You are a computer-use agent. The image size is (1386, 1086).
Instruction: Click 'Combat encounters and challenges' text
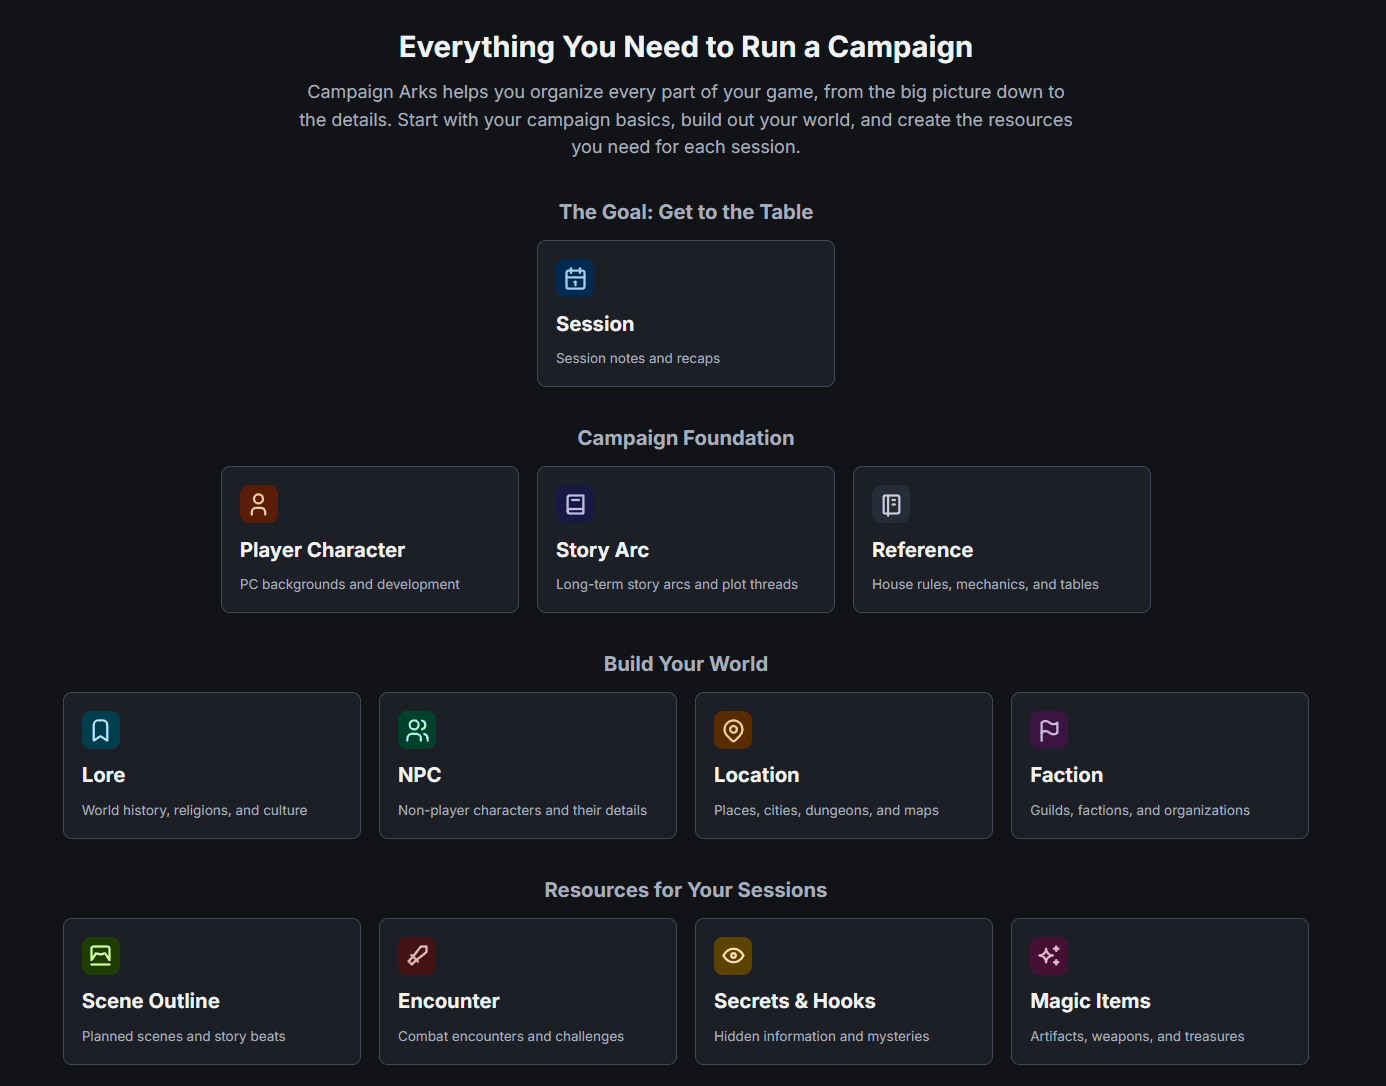(x=511, y=1036)
